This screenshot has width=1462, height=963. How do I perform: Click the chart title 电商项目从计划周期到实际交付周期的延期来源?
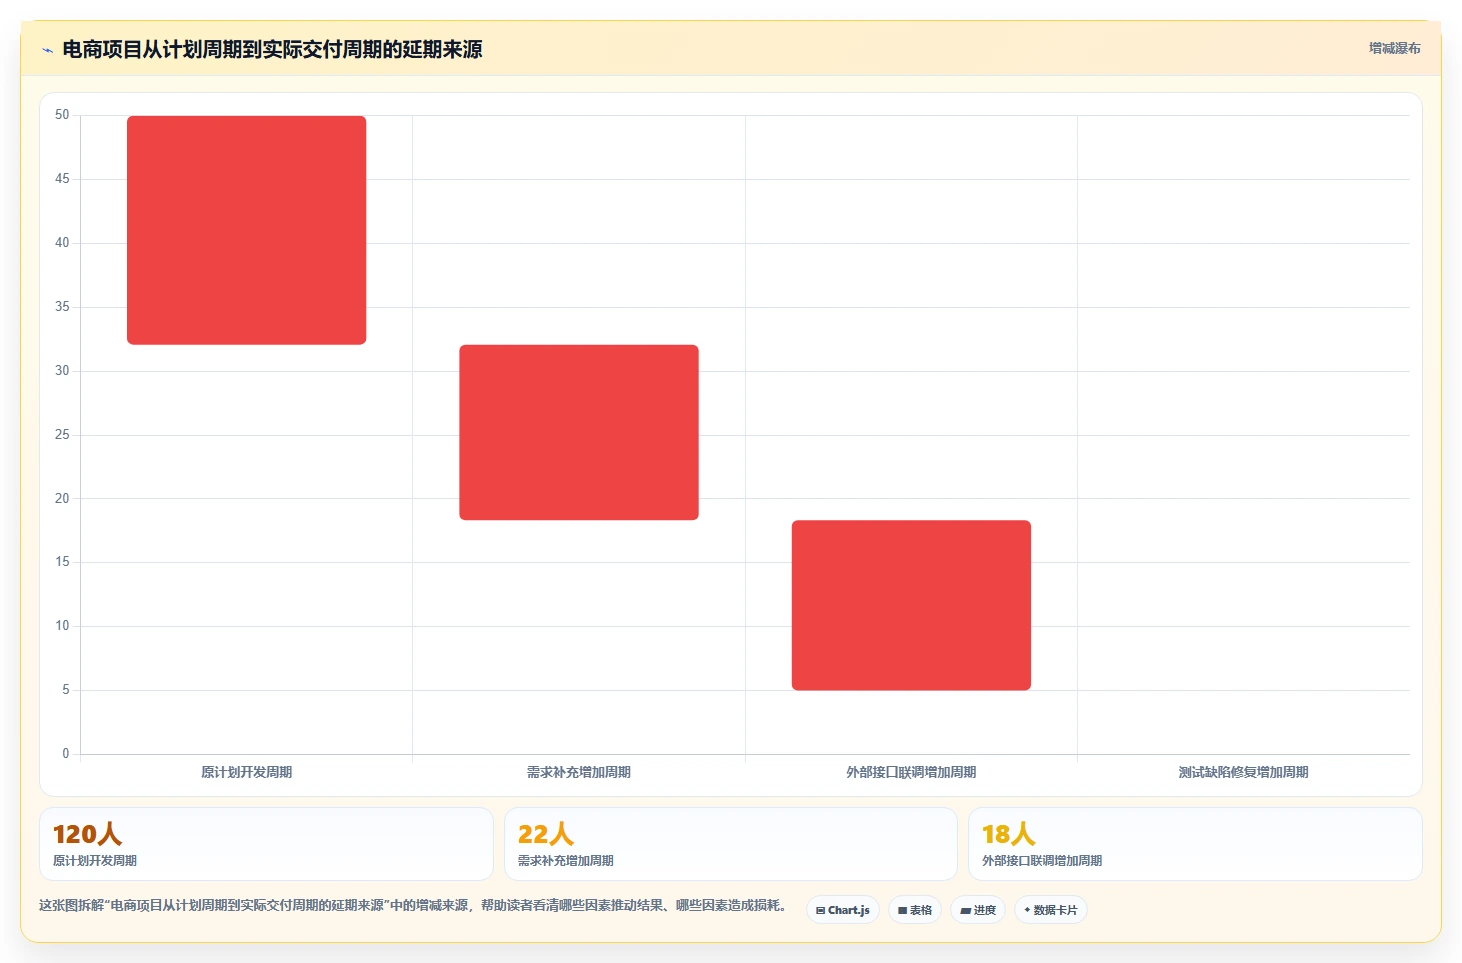(x=272, y=50)
